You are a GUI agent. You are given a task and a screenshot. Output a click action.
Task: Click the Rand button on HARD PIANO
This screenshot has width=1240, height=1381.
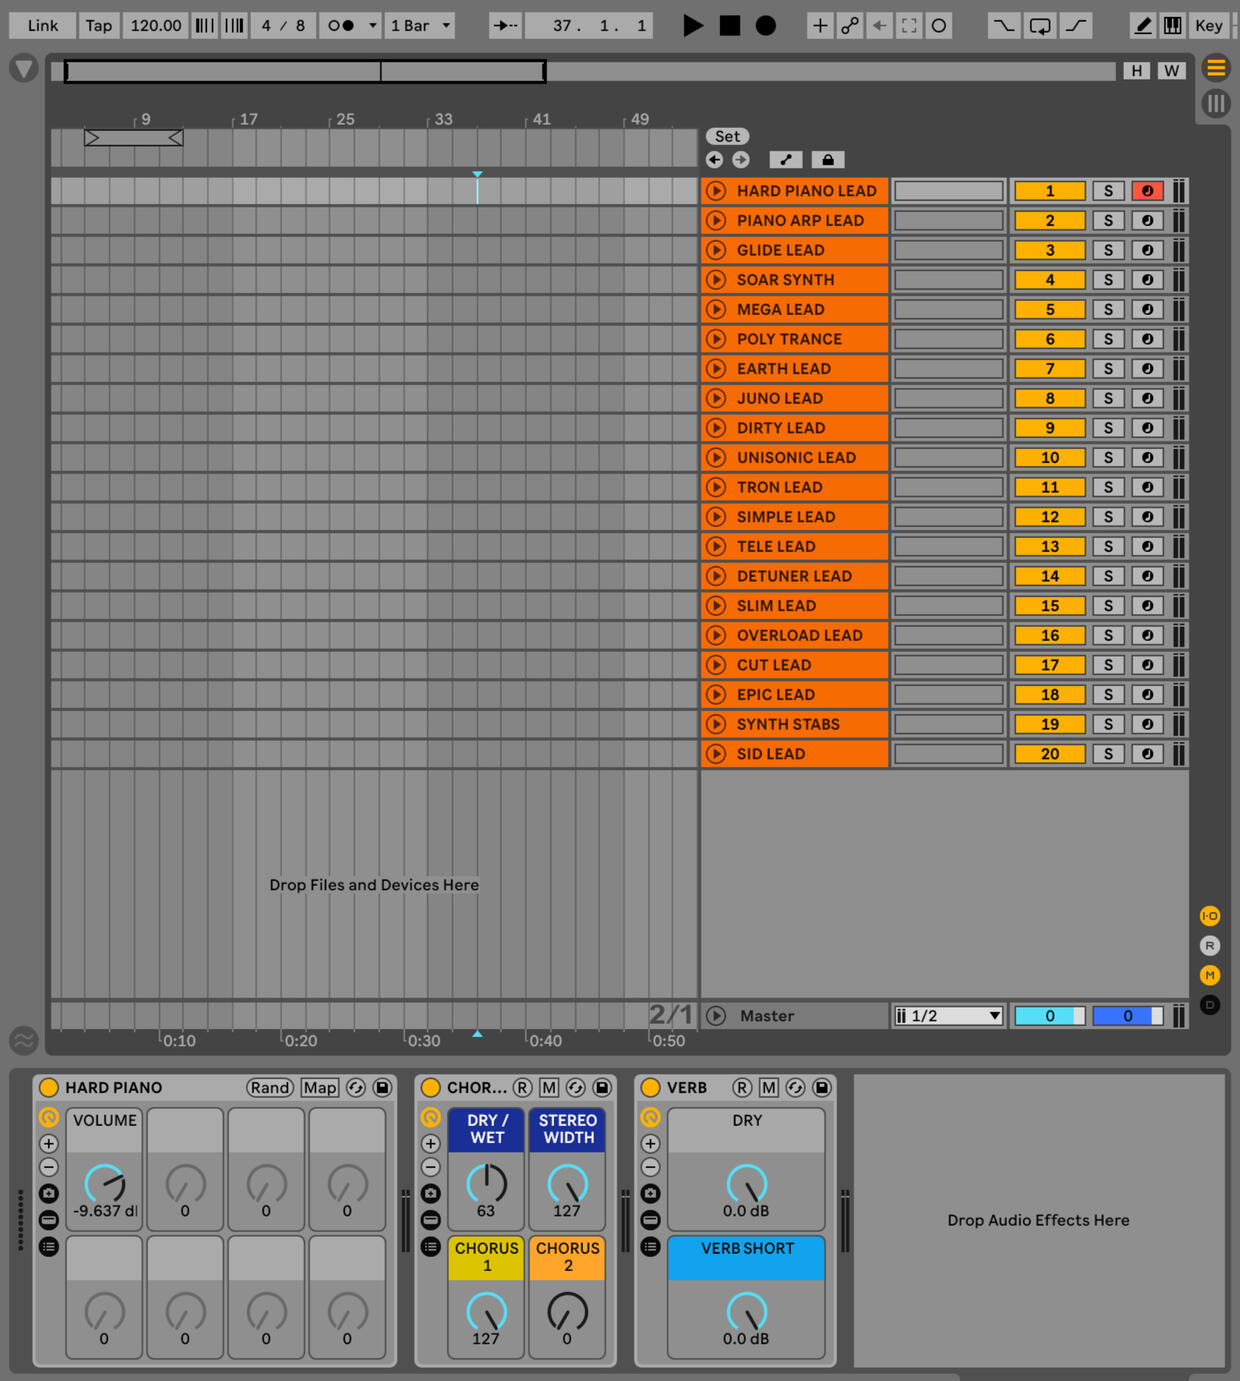pyautogui.click(x=270, y=1088)
